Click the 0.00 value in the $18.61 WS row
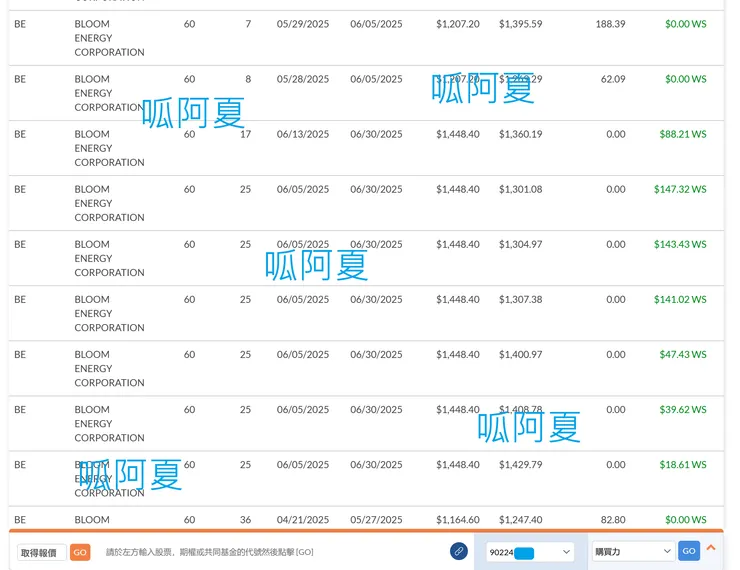The width and height of the screenshot is (740, 570). [616, 464]
